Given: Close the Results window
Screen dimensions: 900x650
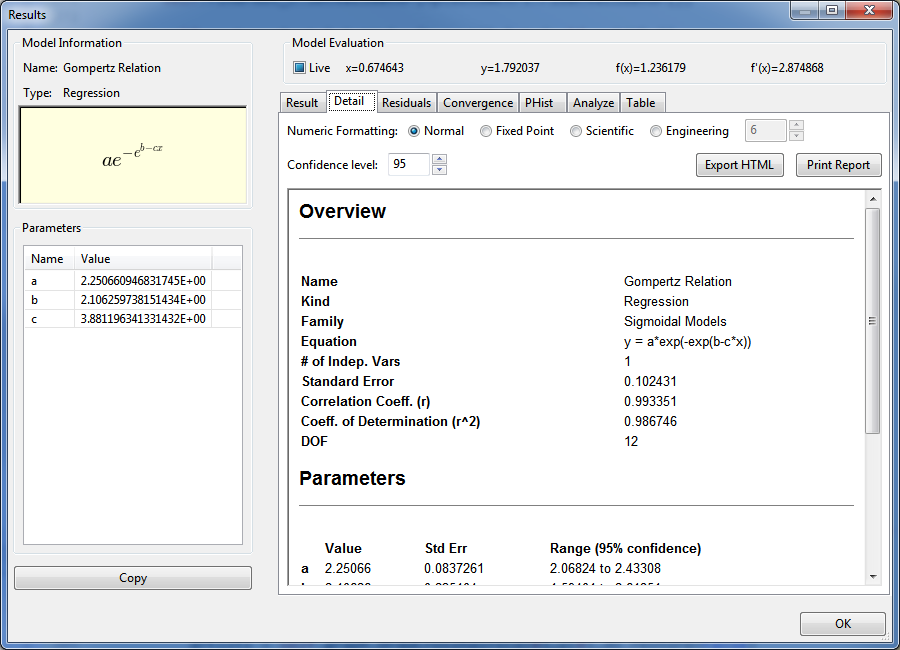Looking at the screenshot, I should (x=870, y=10).
